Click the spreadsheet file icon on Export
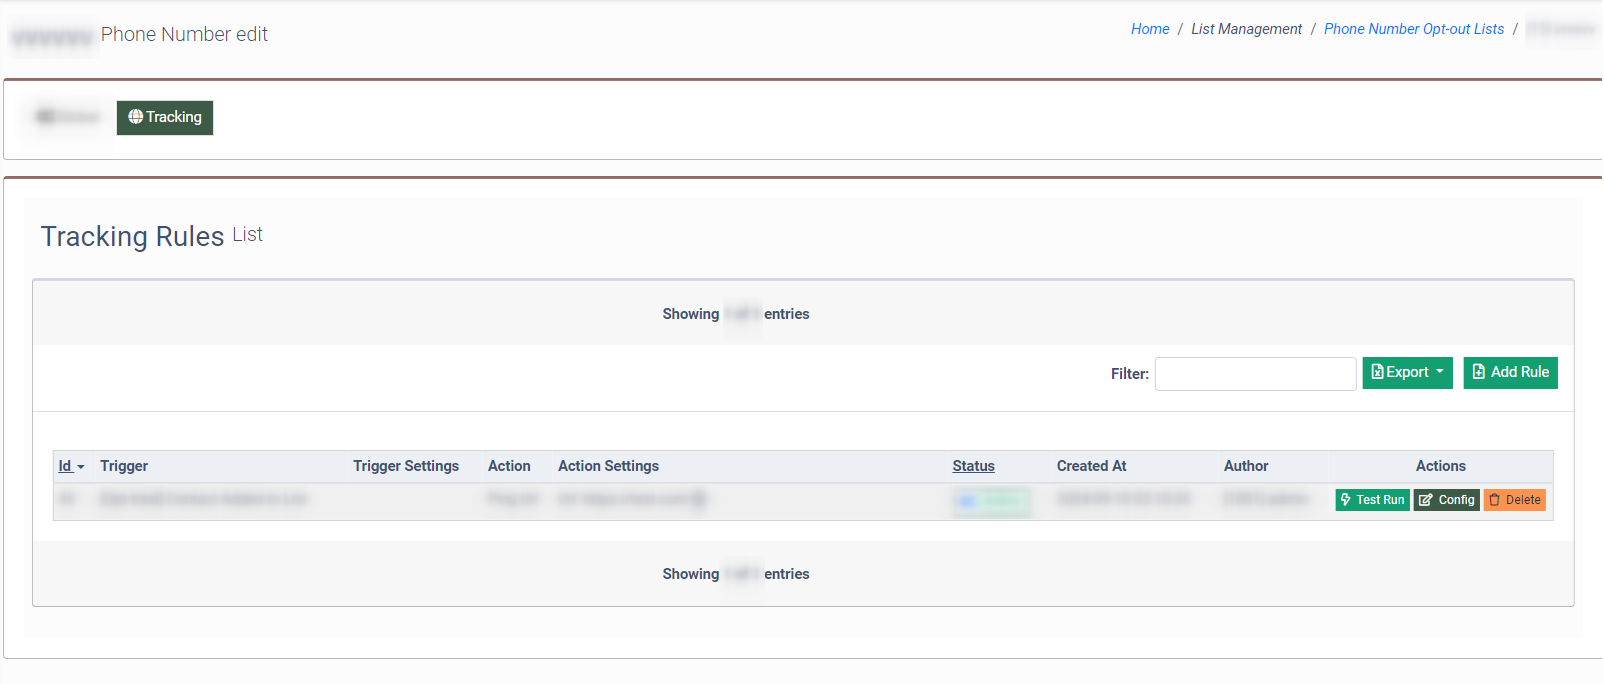Image resolution: width=1604 pixels, height=684 pixels. (x=1377, y=372)
